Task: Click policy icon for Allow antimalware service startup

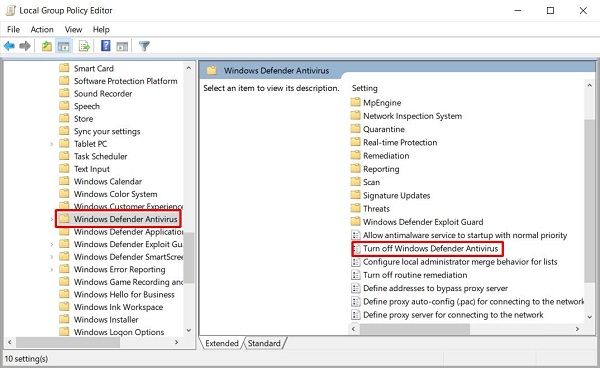Action: (x=356, y=235)
